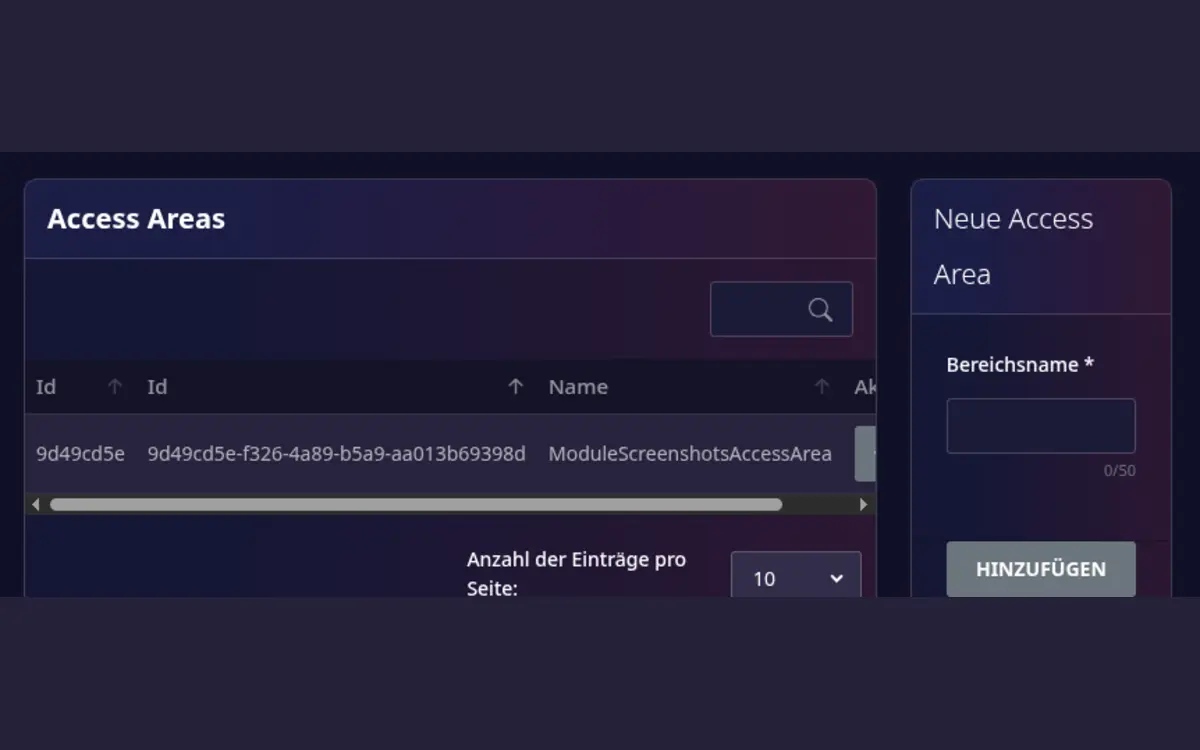Click the 0/50 character counter
Viewport: 1200px width, 750px height.
click(x=1120, y=471)
